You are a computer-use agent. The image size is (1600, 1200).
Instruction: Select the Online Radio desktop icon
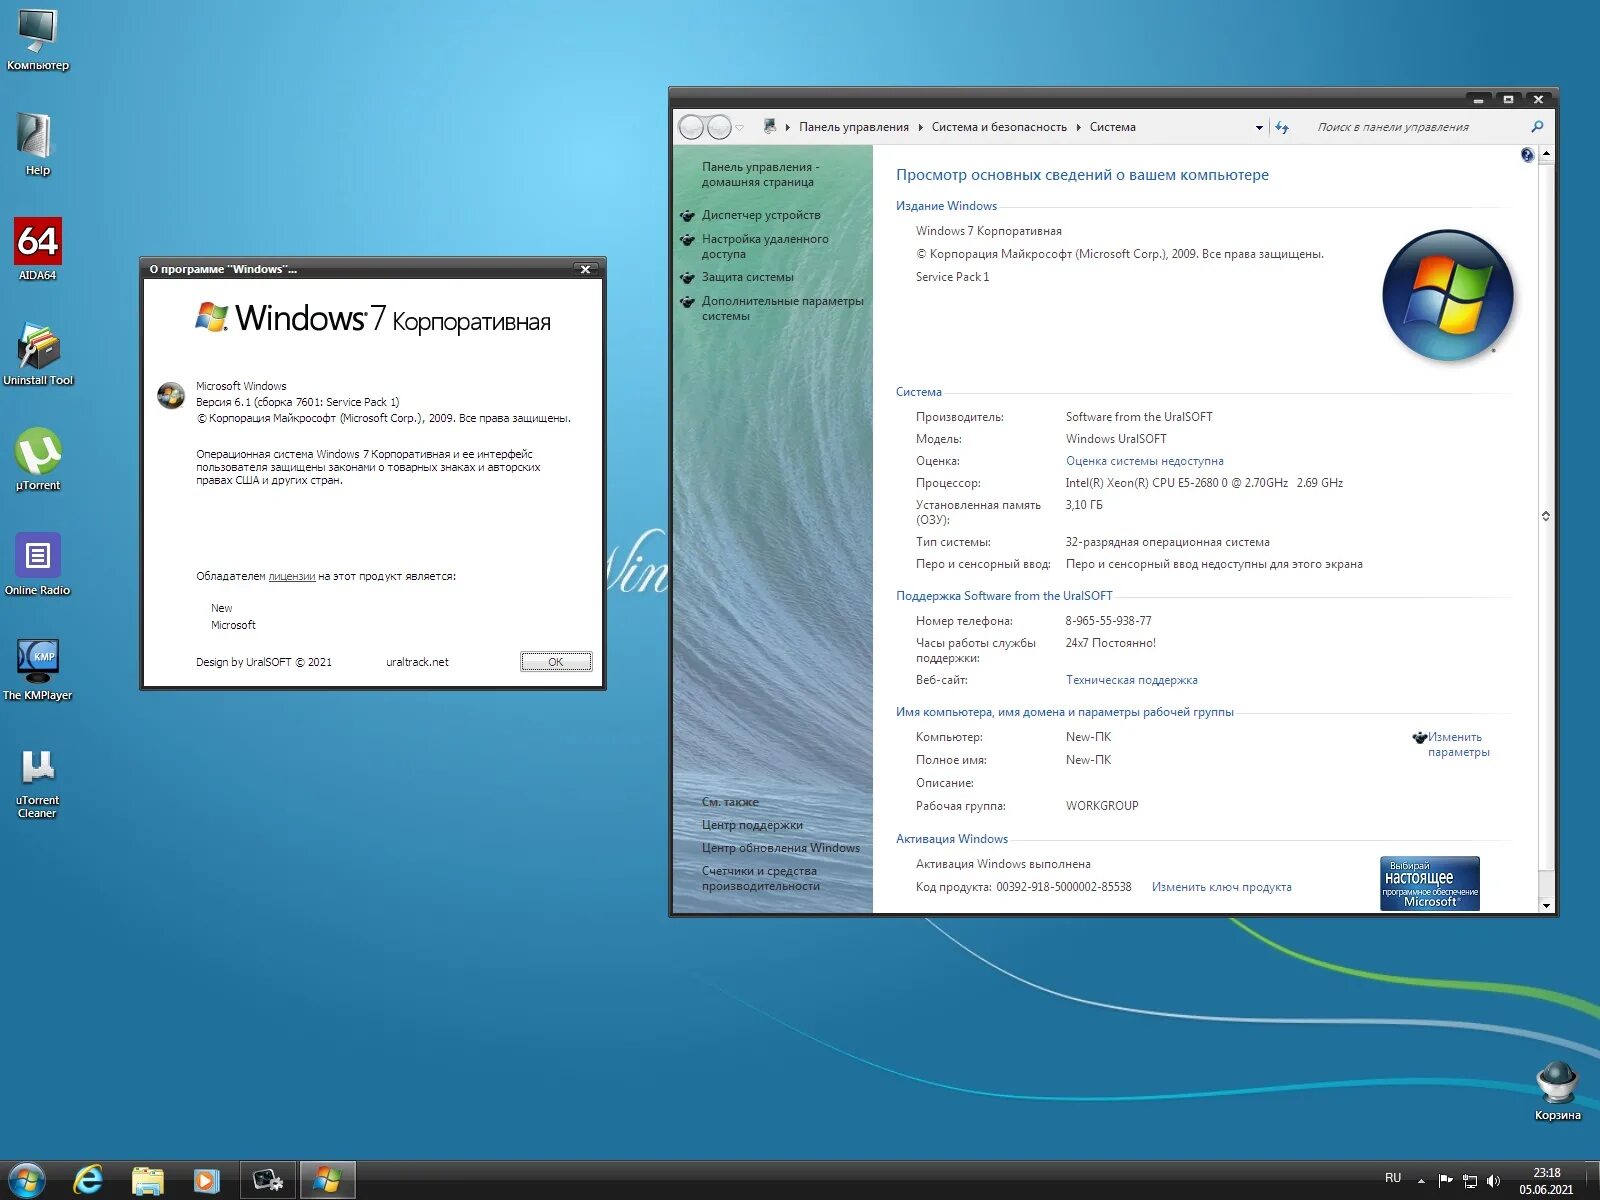tap(38, 564)
